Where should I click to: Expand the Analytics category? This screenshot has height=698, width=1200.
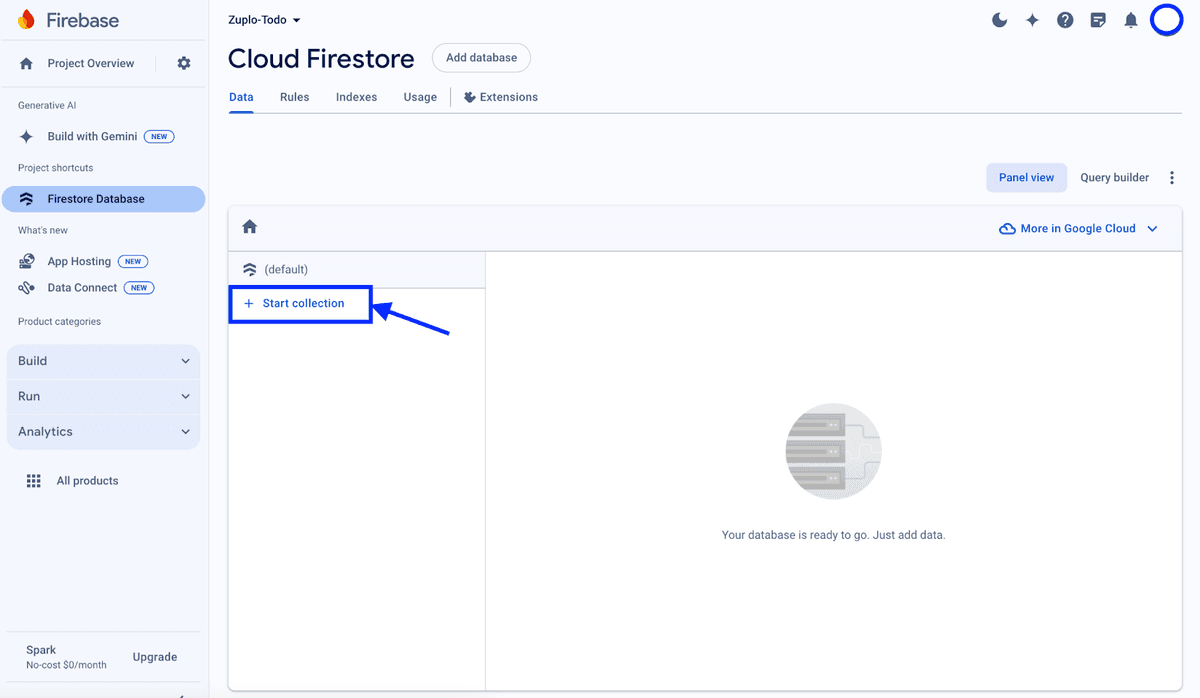point(103,432)
